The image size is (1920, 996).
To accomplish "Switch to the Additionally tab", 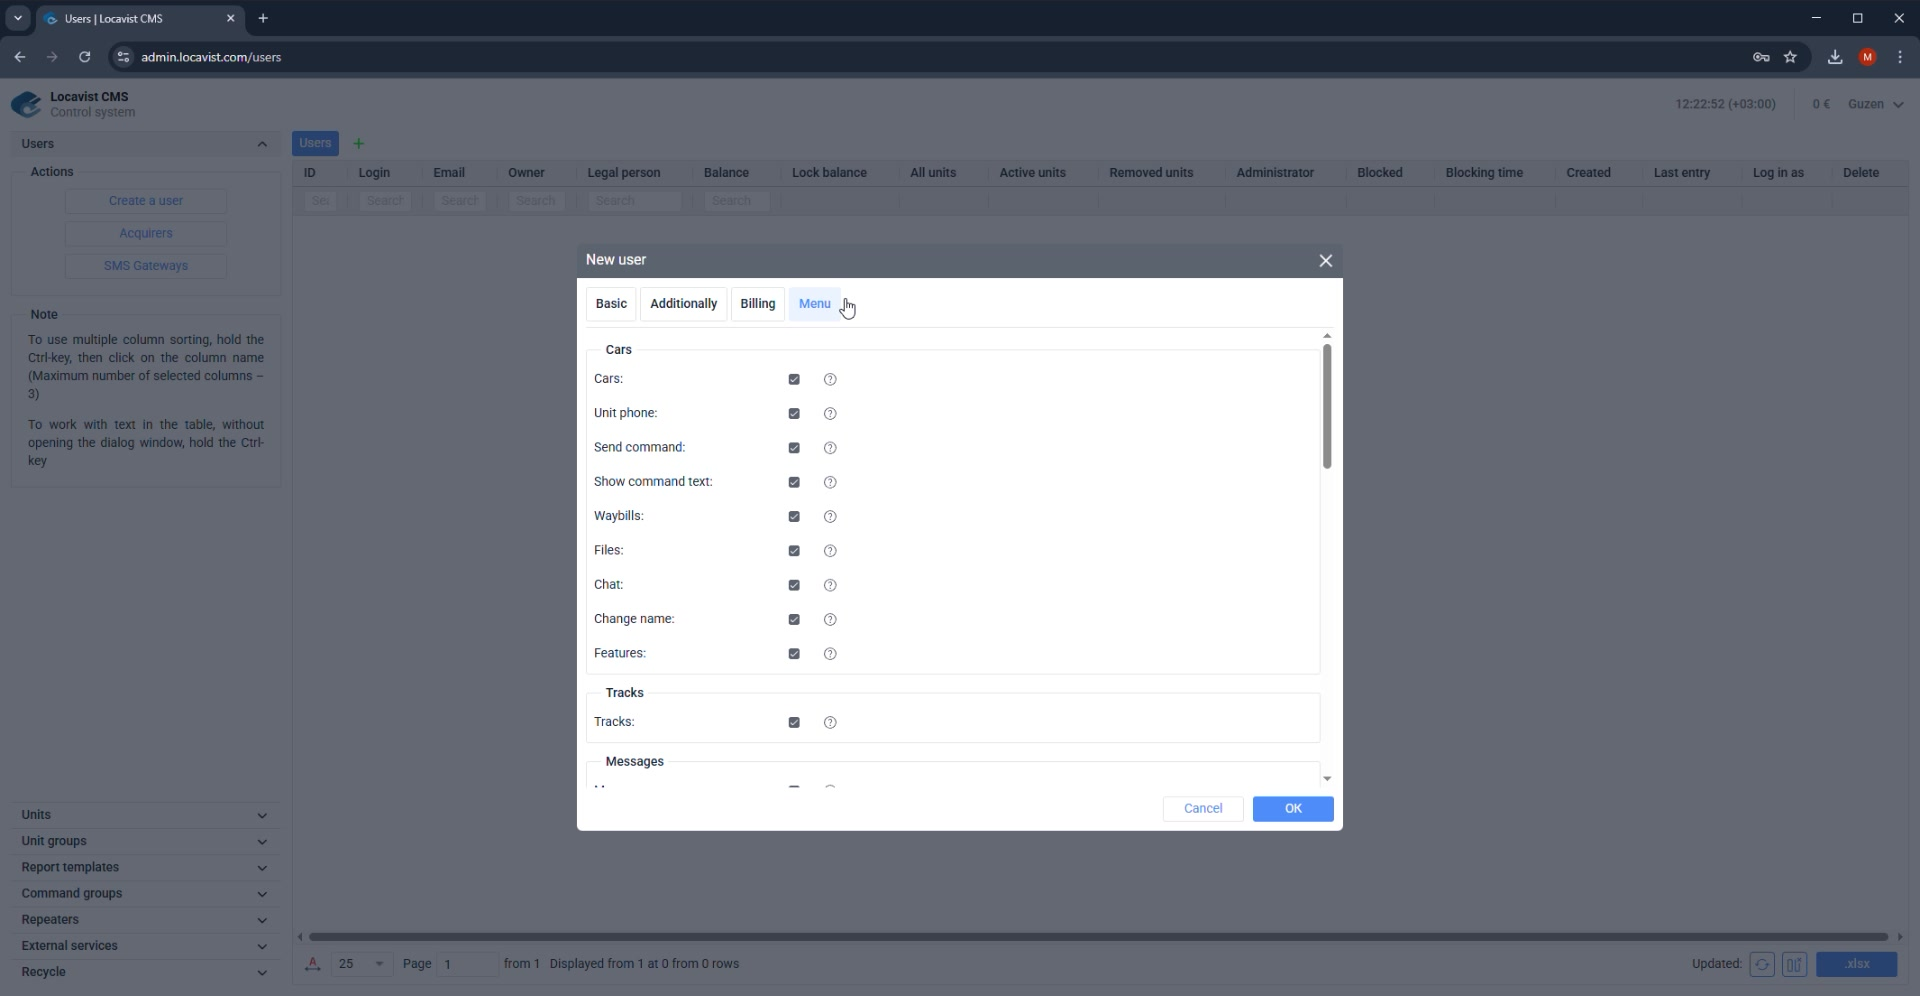I will (683, 304).
